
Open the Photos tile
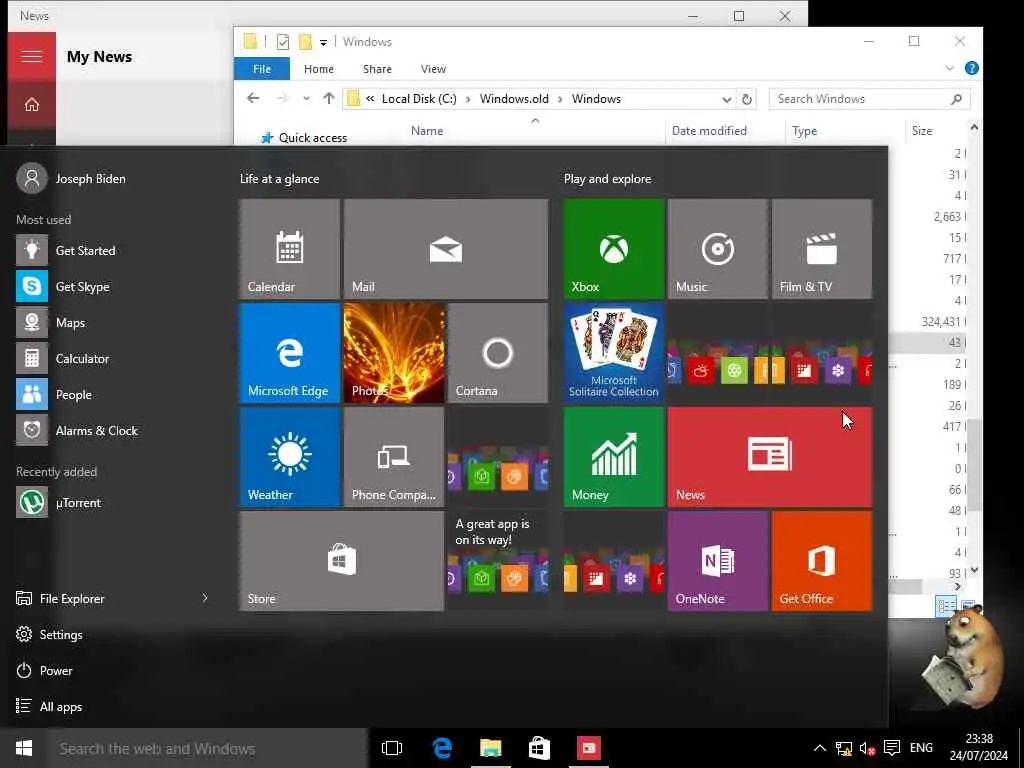coord(394,353)
